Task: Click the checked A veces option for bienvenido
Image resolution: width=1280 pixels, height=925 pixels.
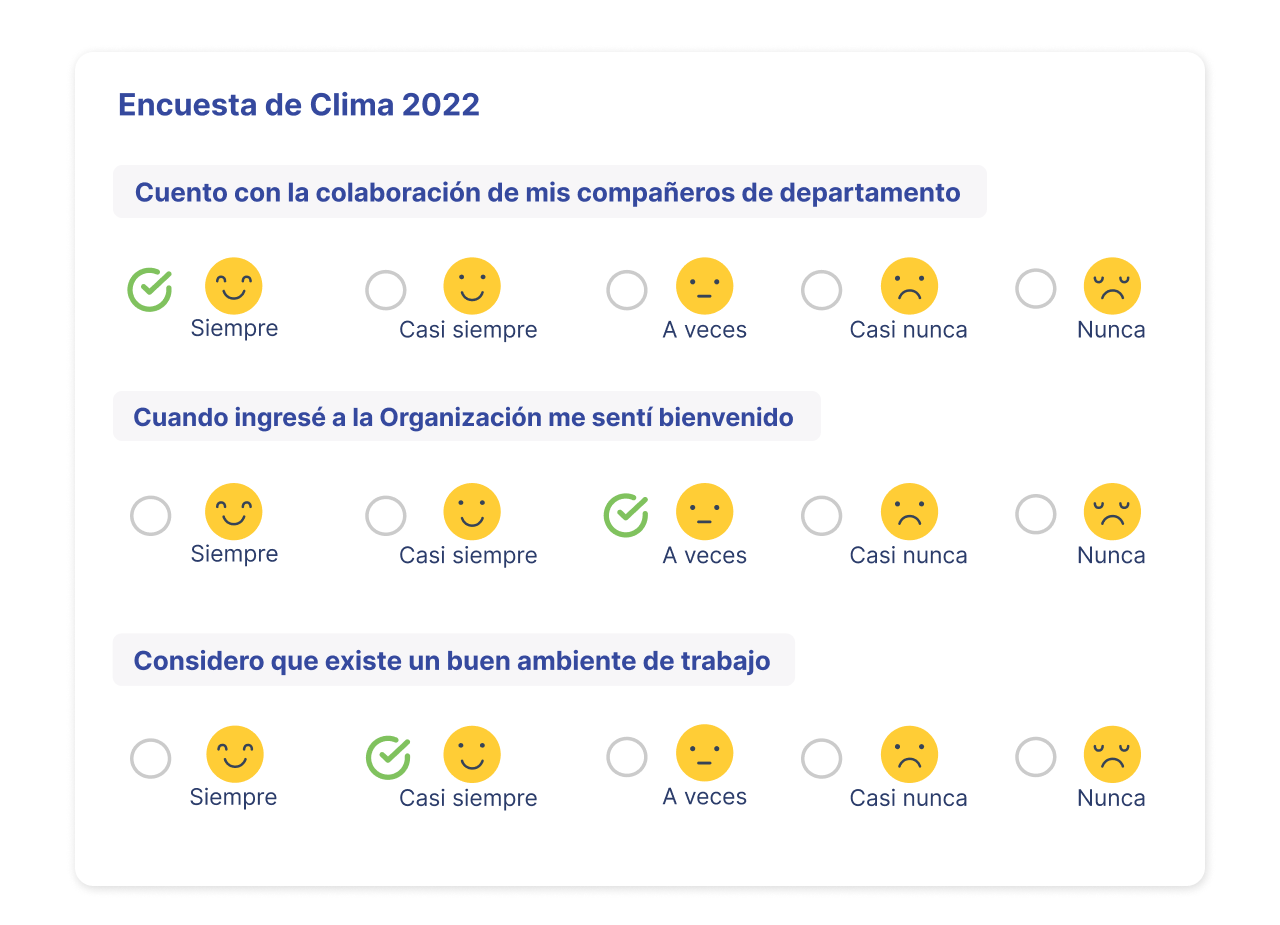Action: point(627,515)
